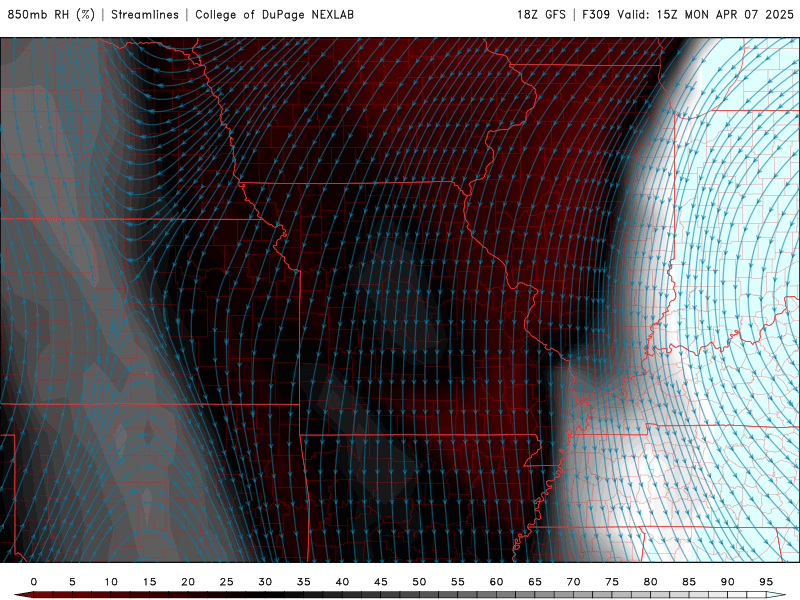Click the "65" color scale label
Screen dimensions: 800x600
pos(535,582)
